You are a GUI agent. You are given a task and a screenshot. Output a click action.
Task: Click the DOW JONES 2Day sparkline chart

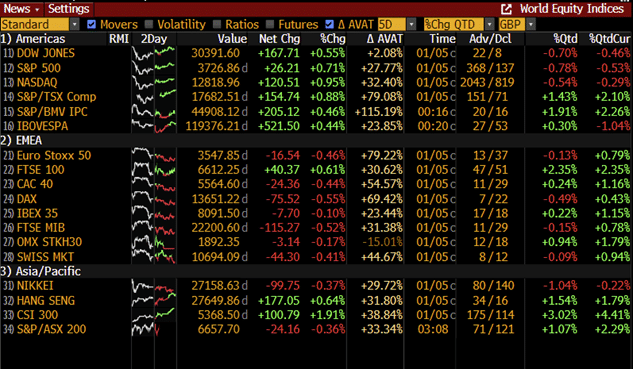(x=154, y=53)
